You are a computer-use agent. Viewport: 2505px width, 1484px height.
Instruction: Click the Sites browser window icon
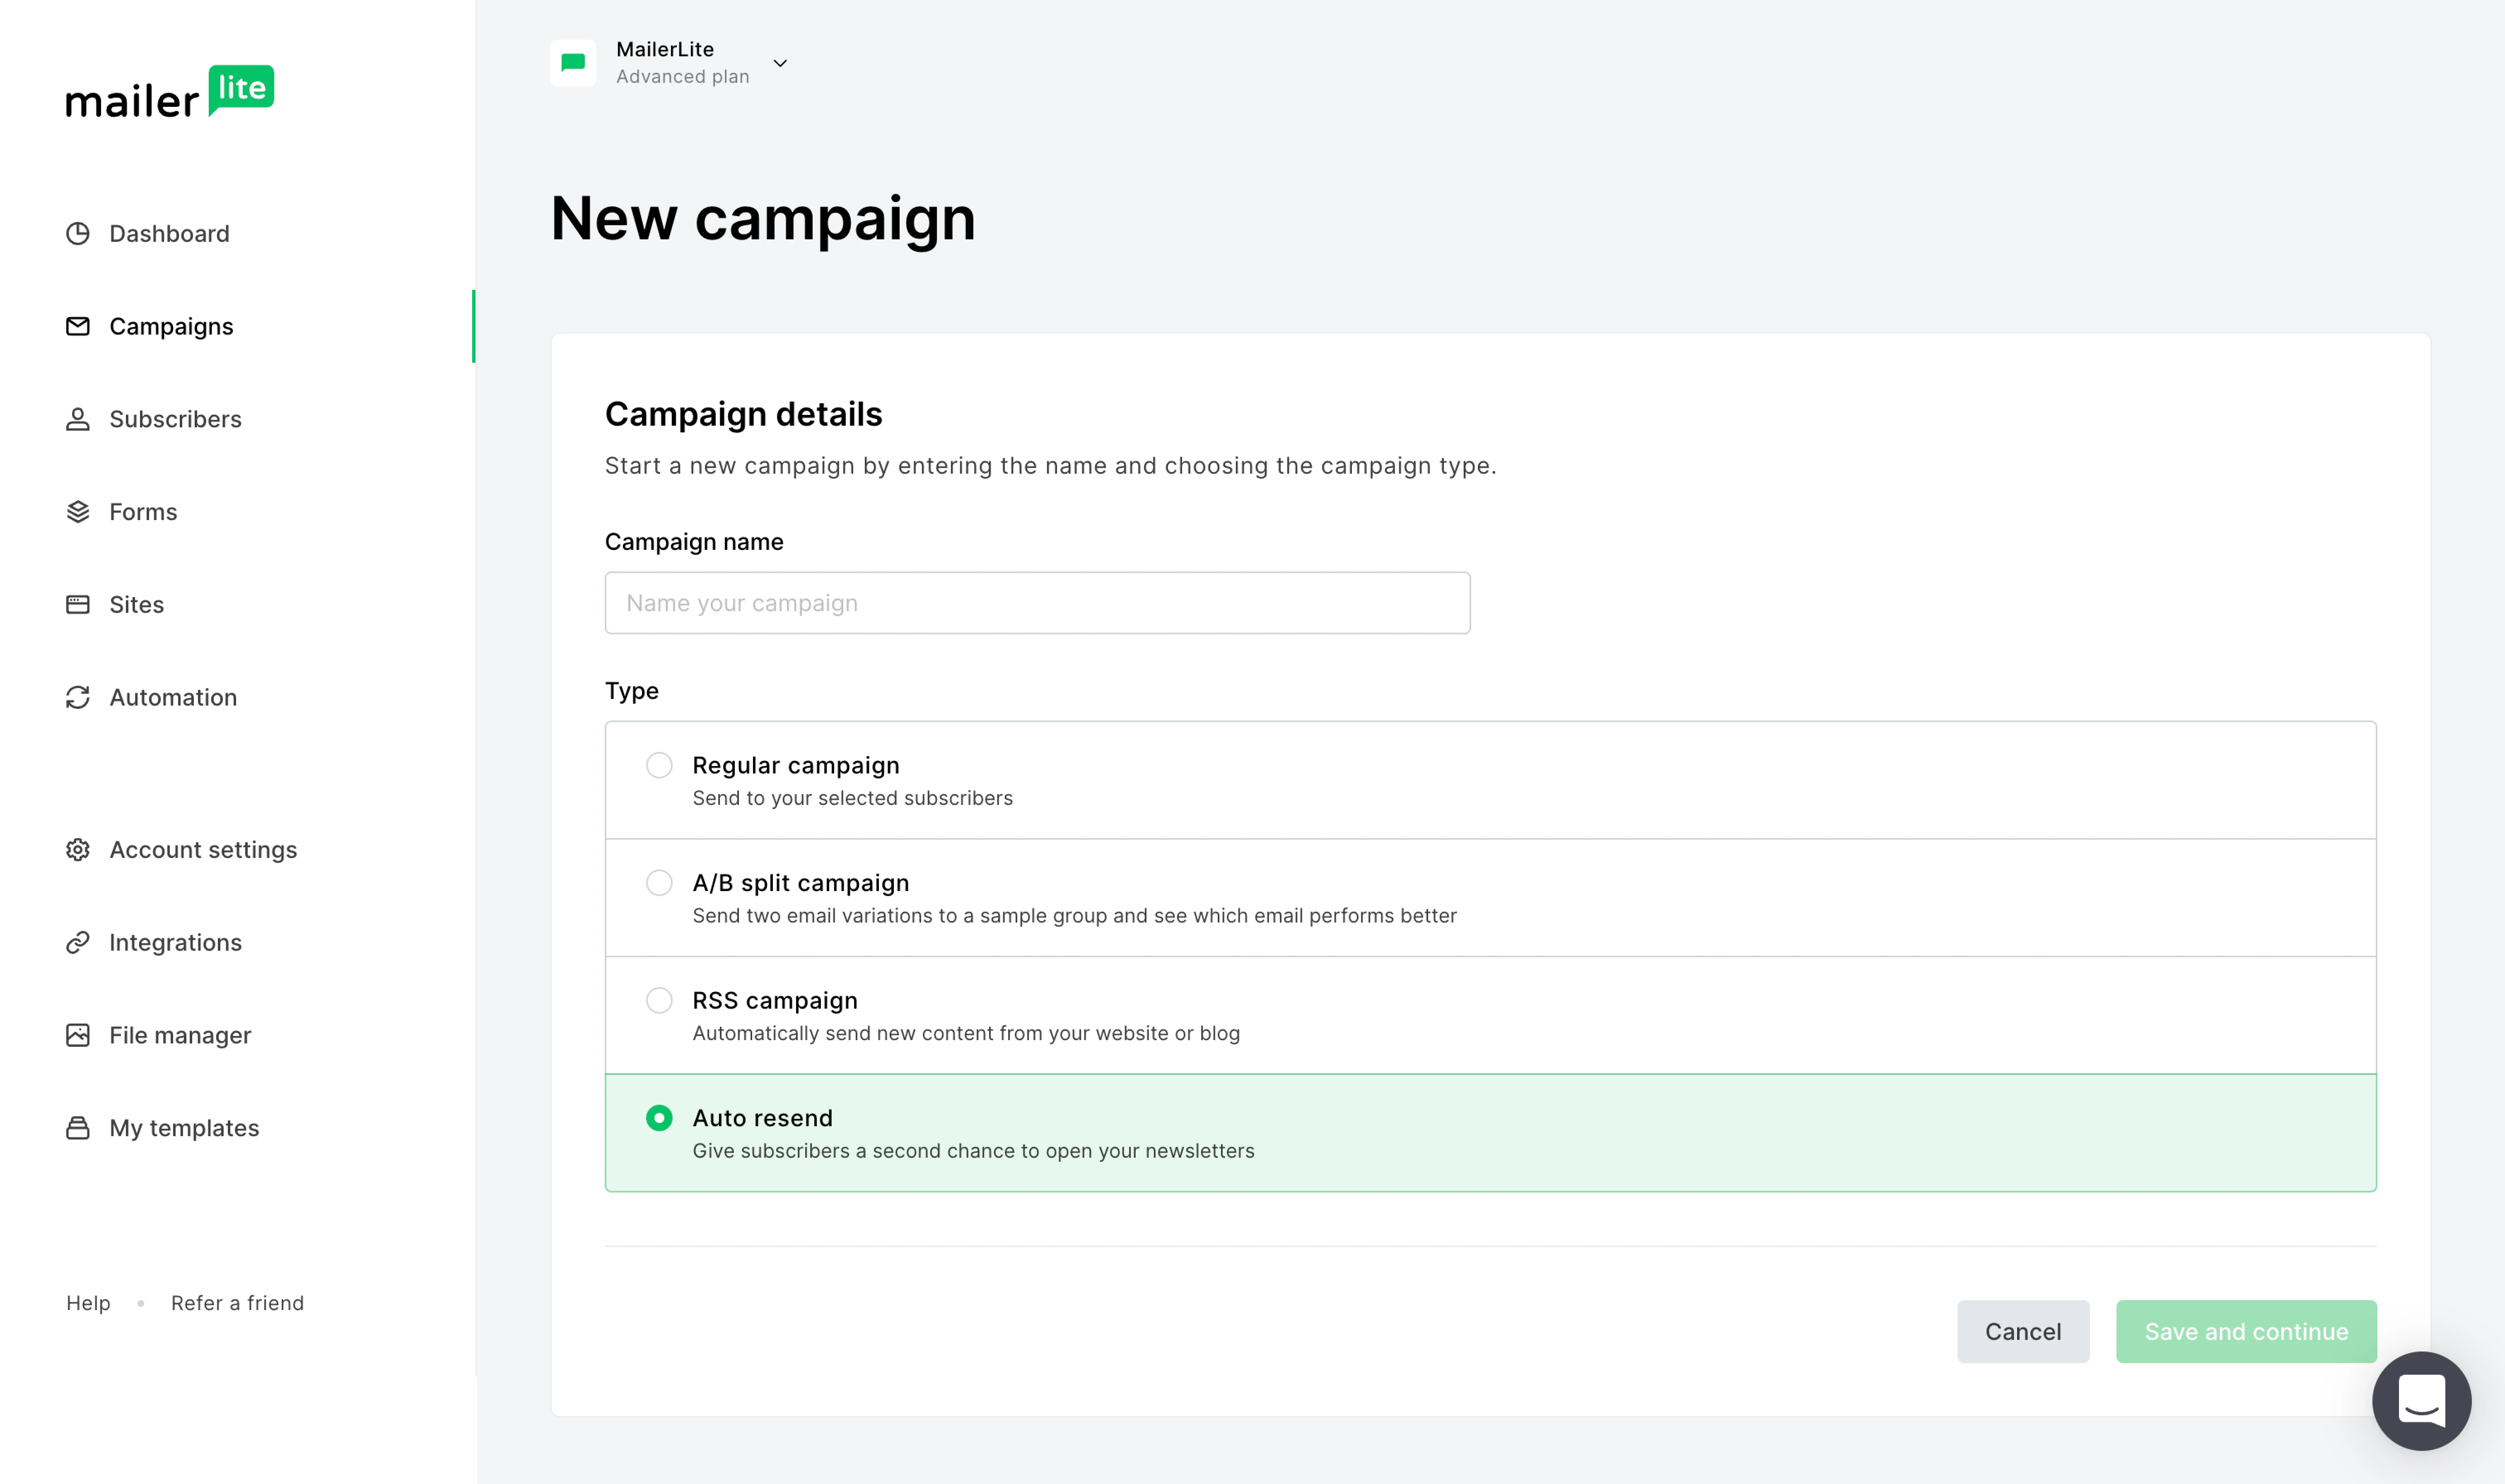pyautogui.click(x=78, y=604)
